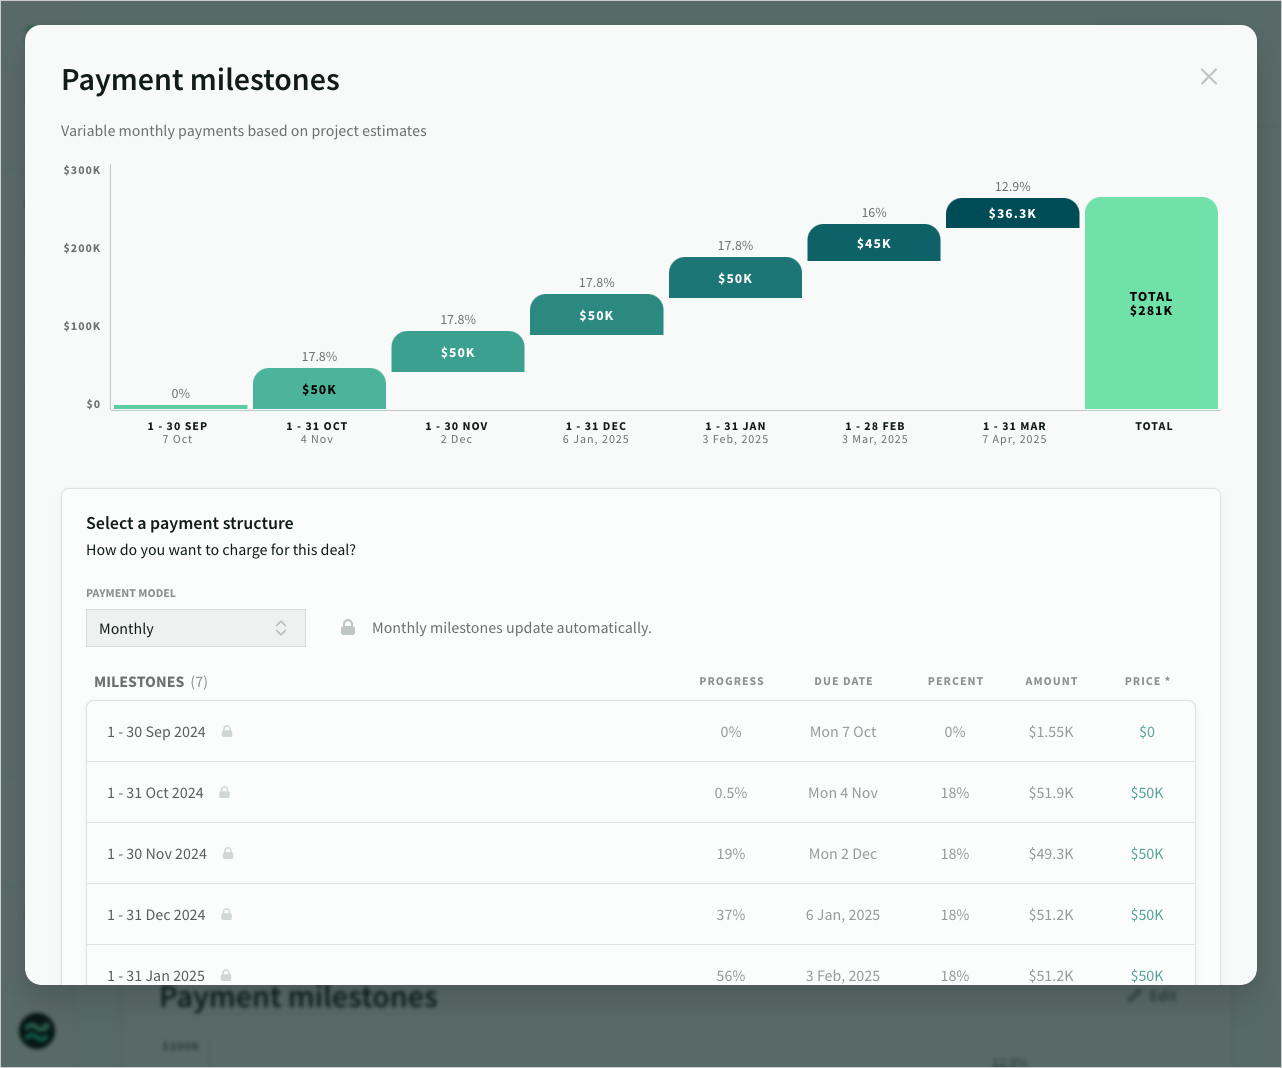Image resolution: width=1282 pixels, height=1068 pixels.
Task: Click the $51.9K amount cell
Action: click(1051, 793)
